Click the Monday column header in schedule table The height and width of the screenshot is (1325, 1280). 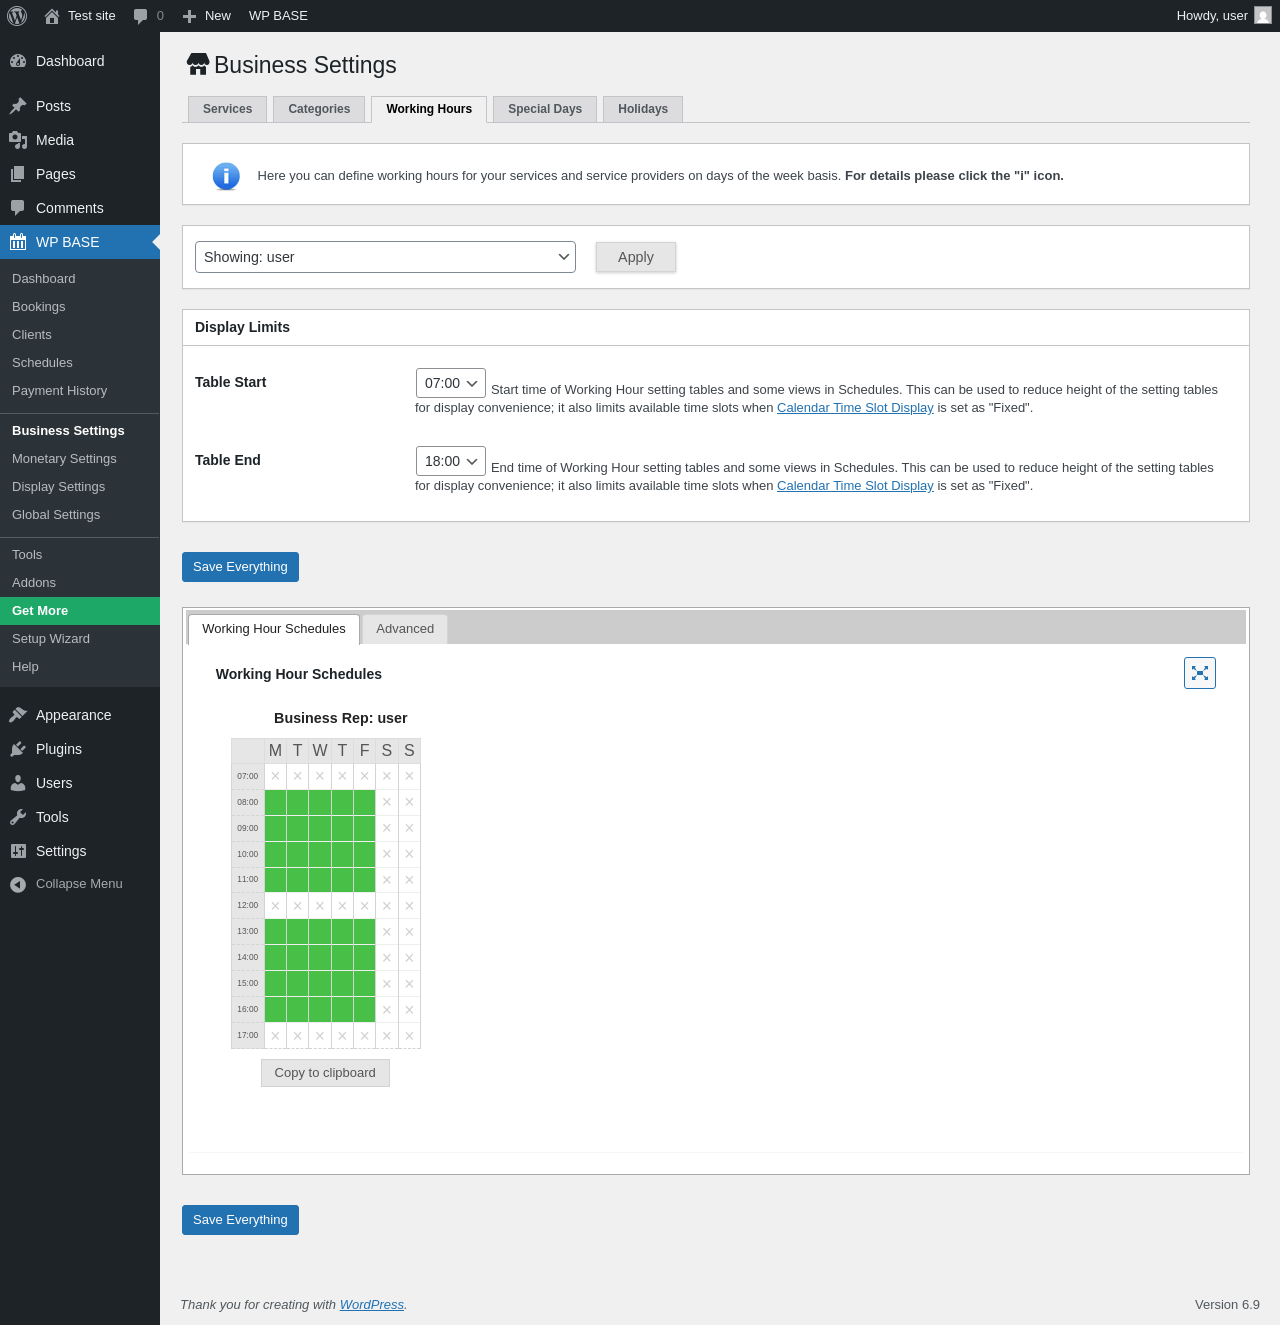[x=275, y=751]
